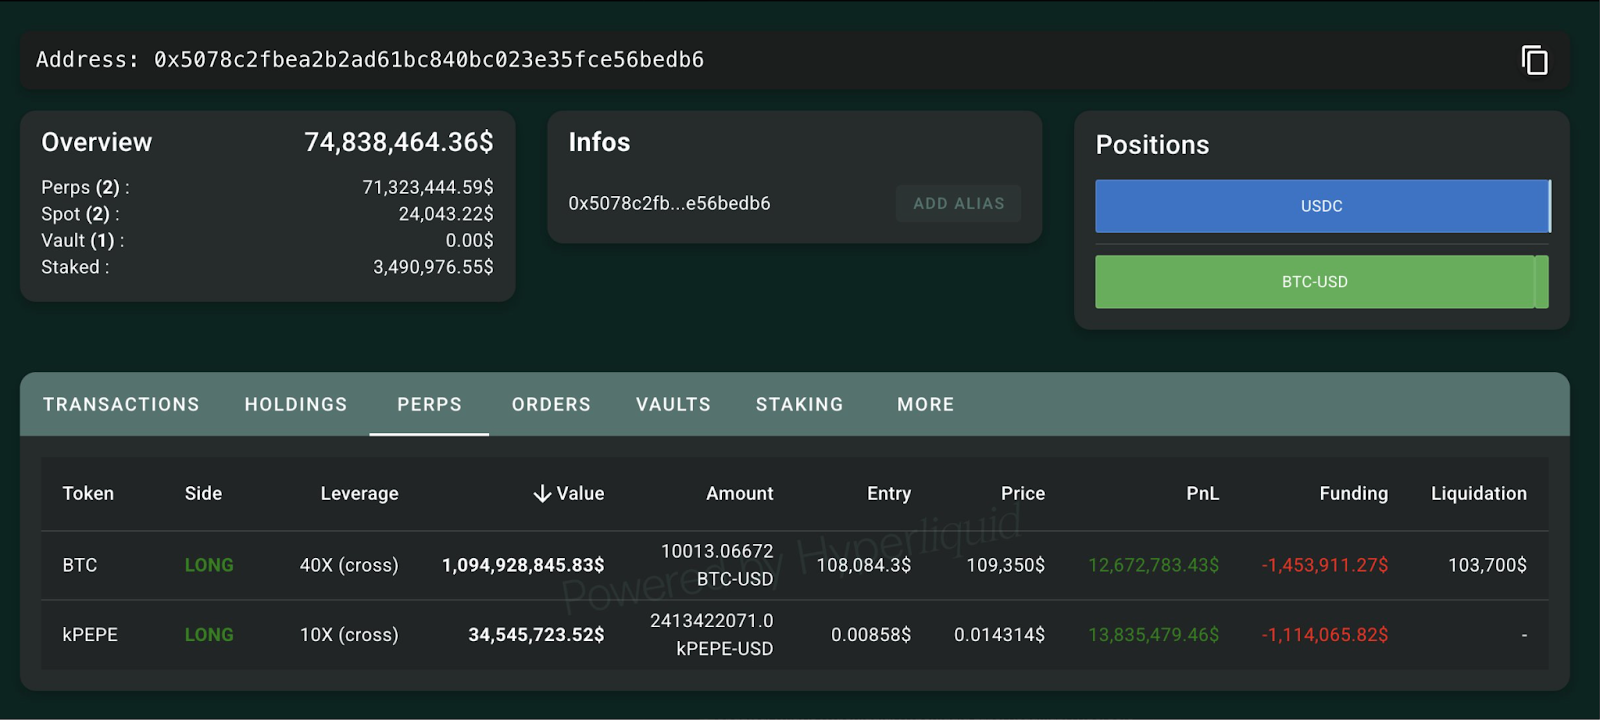Click the Funding column header

pyautogui.click(x=1353, y=493)
